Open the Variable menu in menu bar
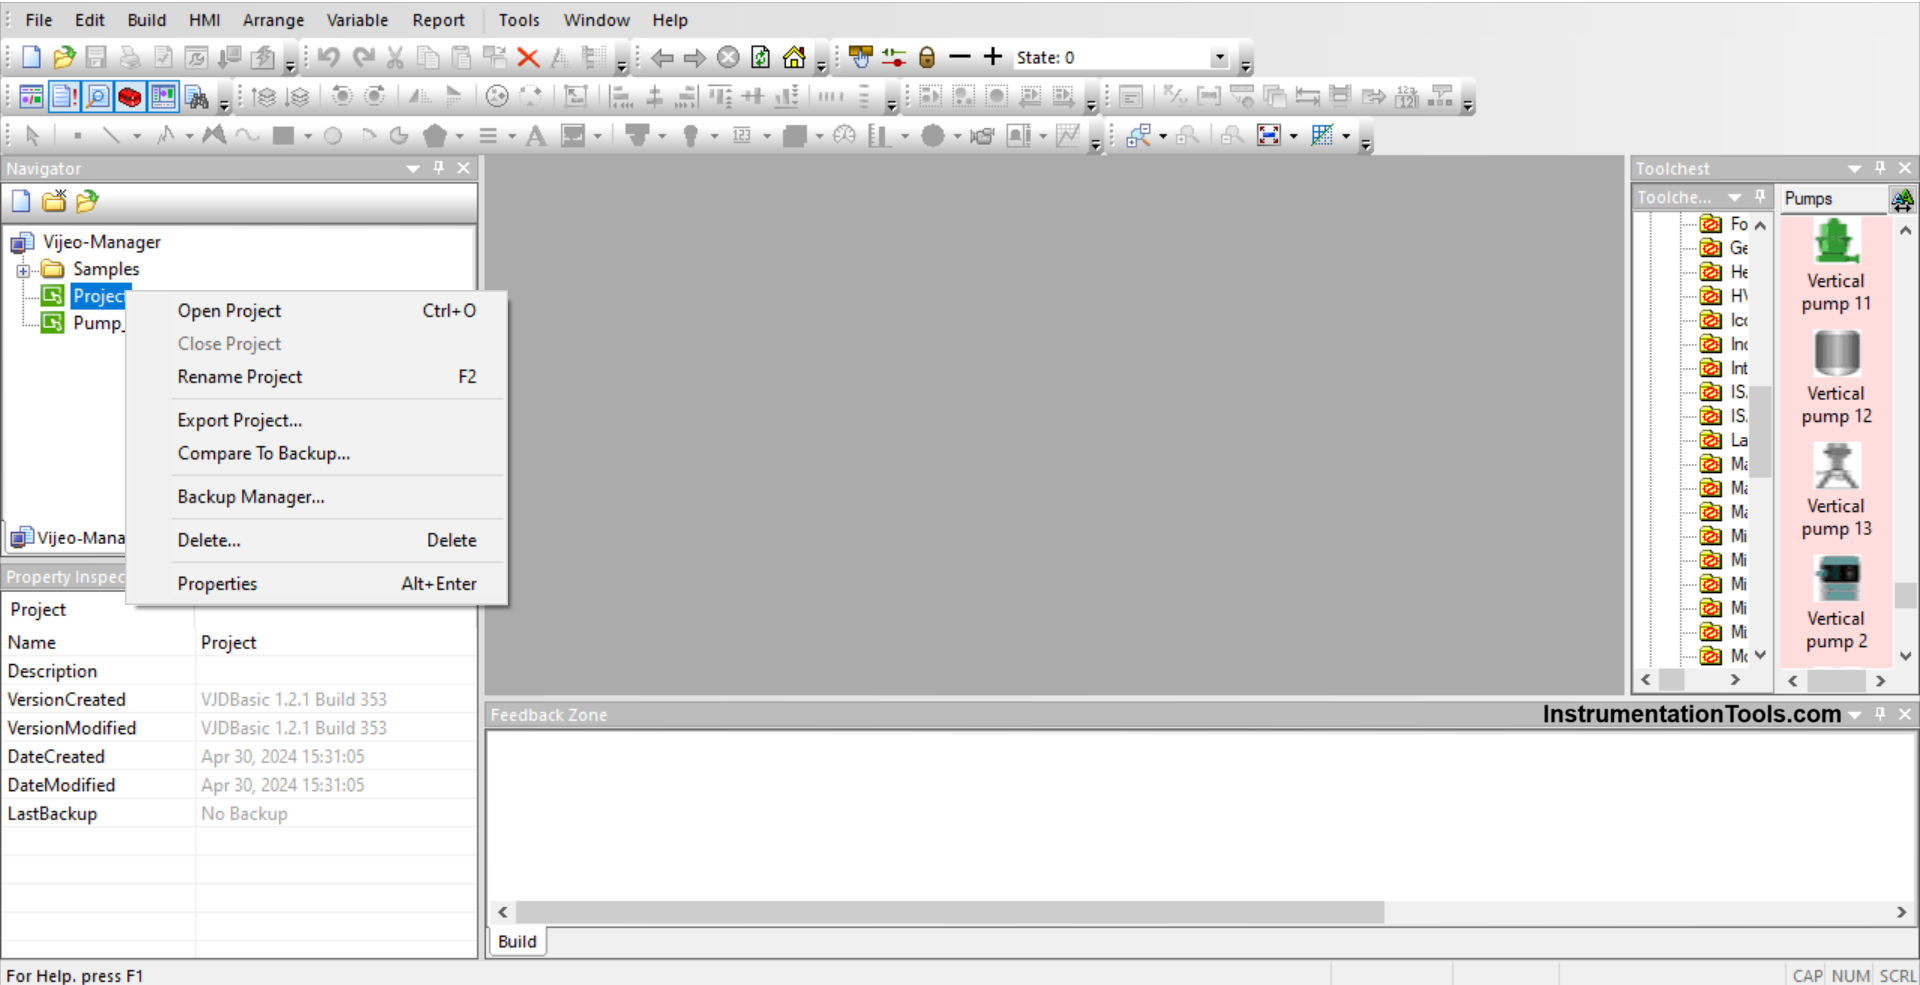This screenshot has width=1920, height=985. click(x=357, y=20)
